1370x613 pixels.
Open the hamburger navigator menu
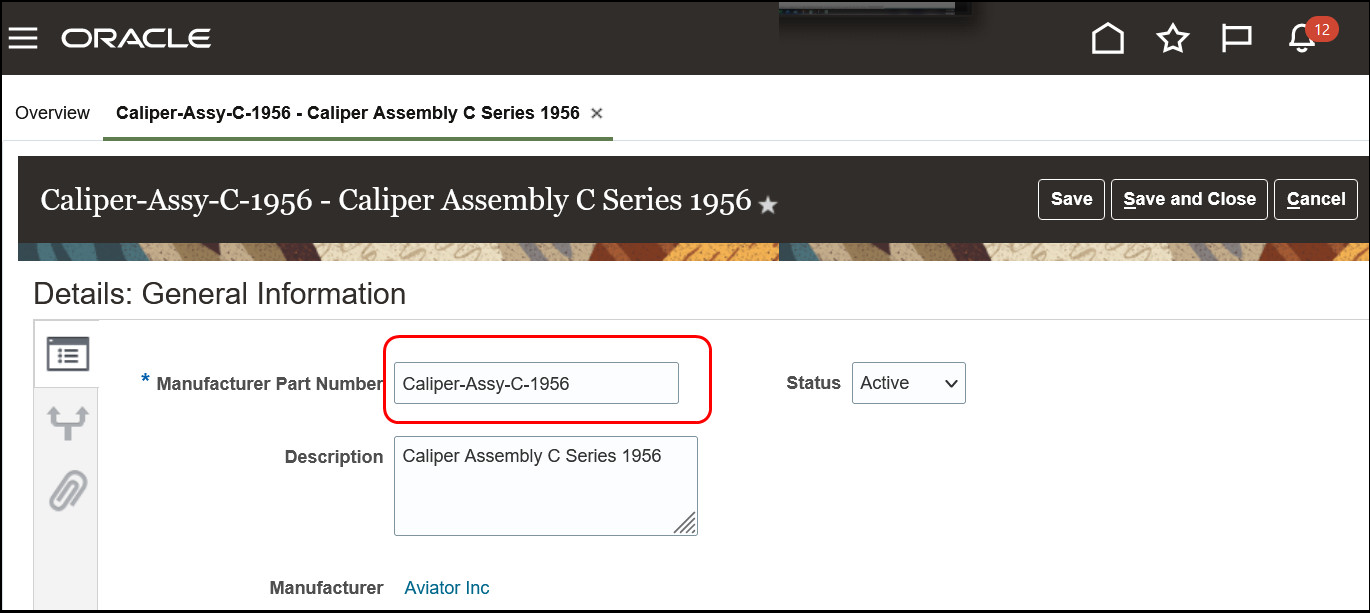point(23,38)
